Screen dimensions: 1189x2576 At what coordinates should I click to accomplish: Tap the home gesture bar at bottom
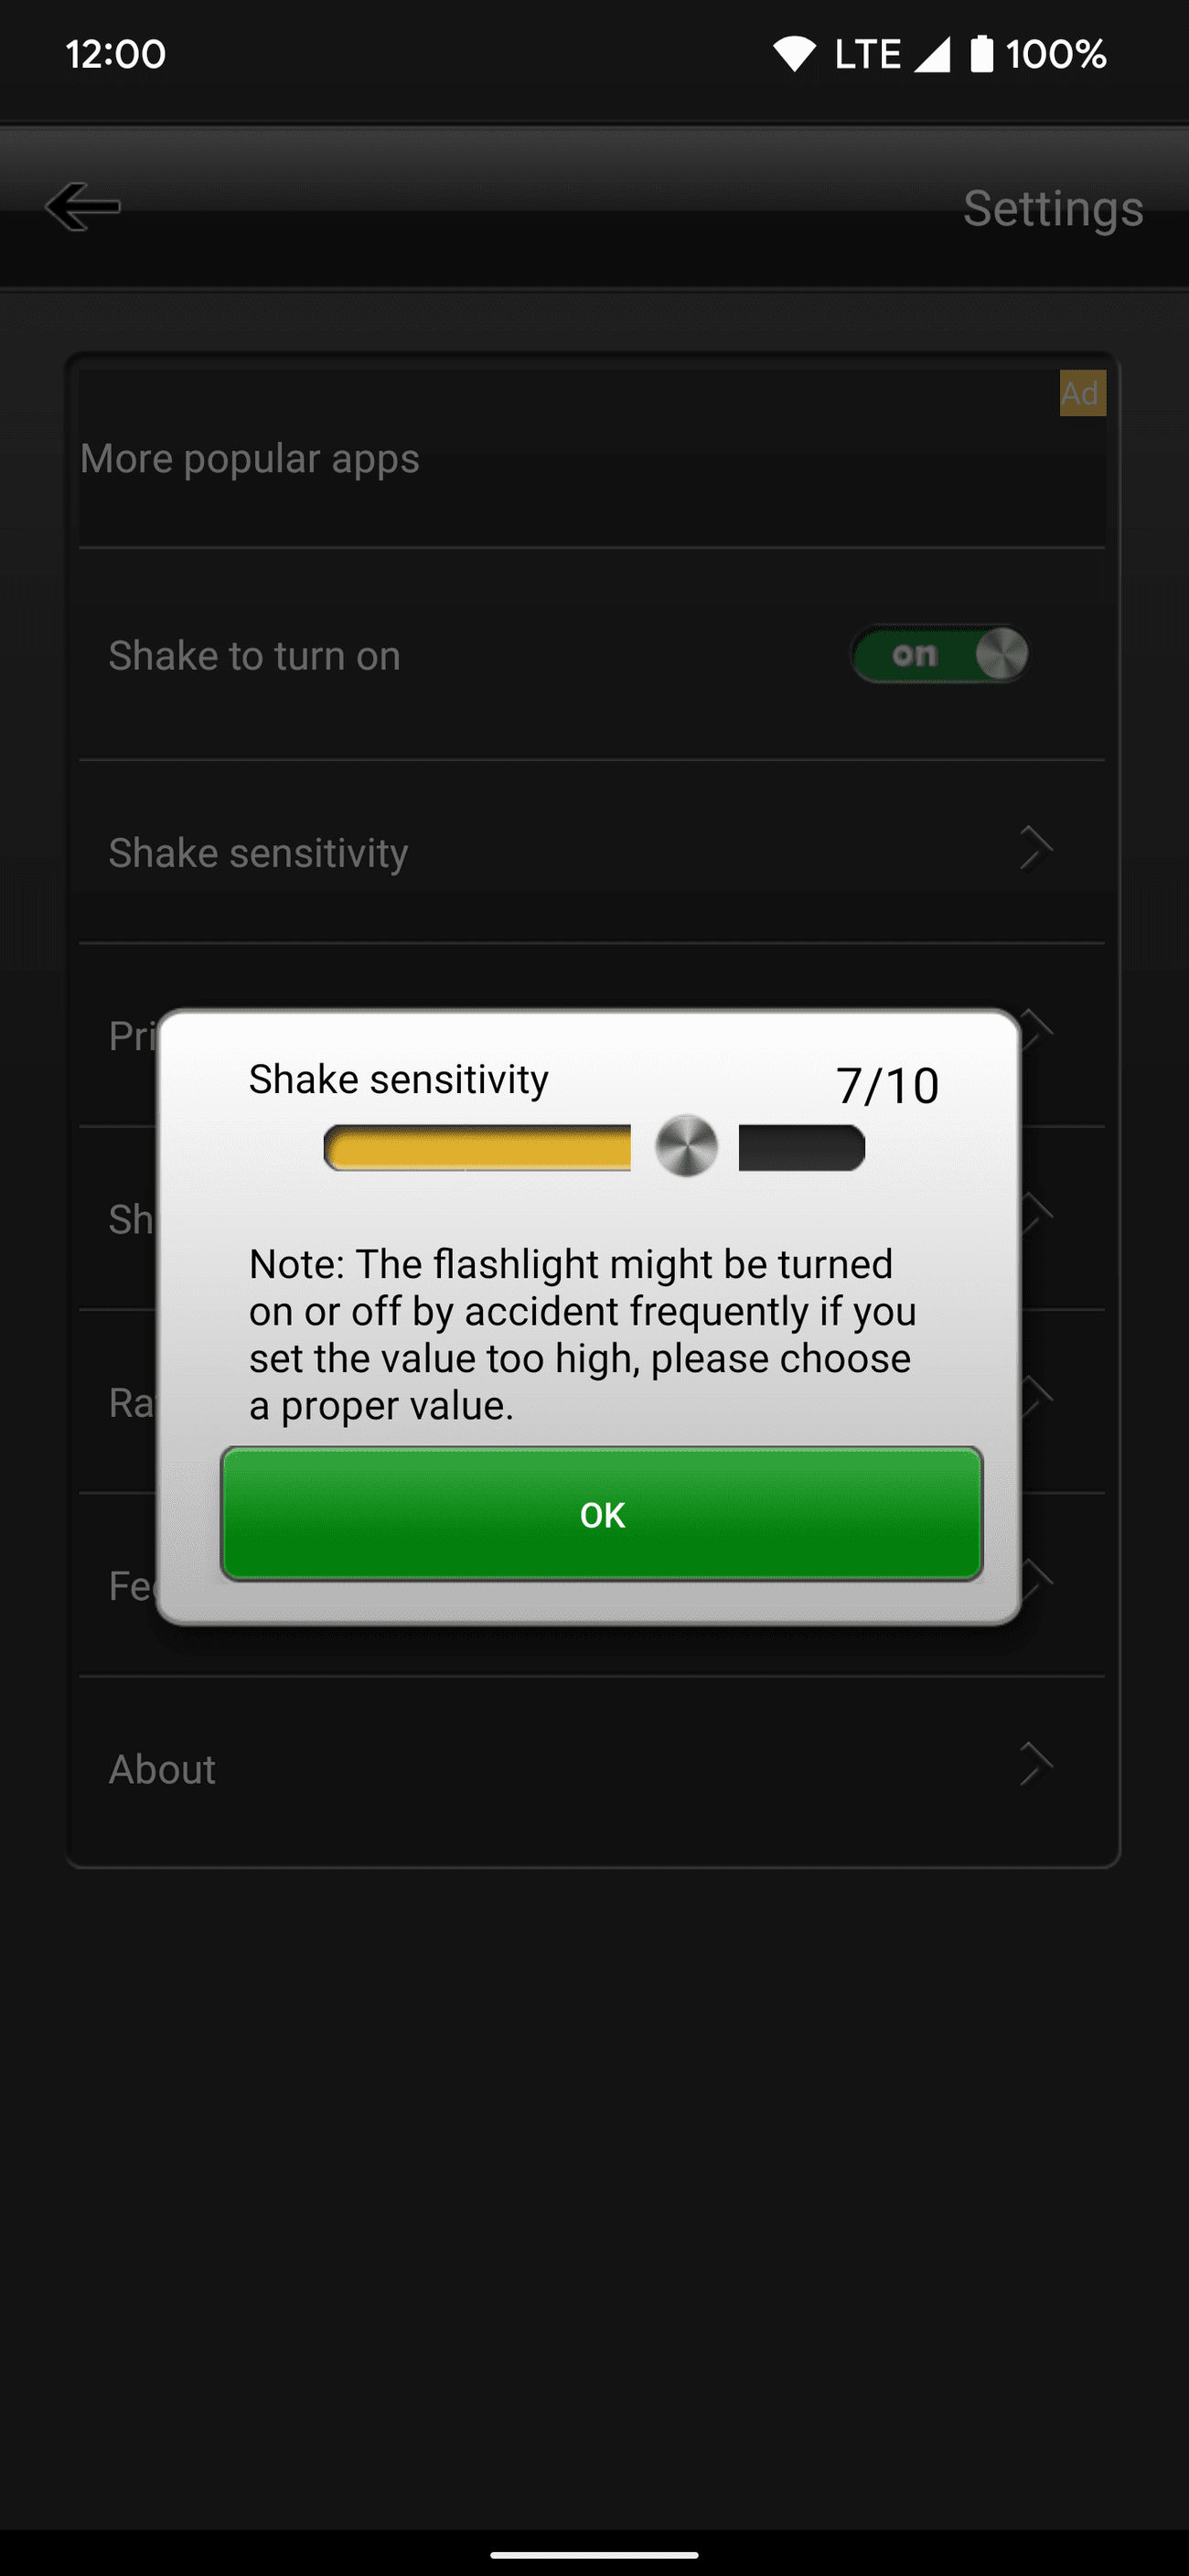[594, 2554]
